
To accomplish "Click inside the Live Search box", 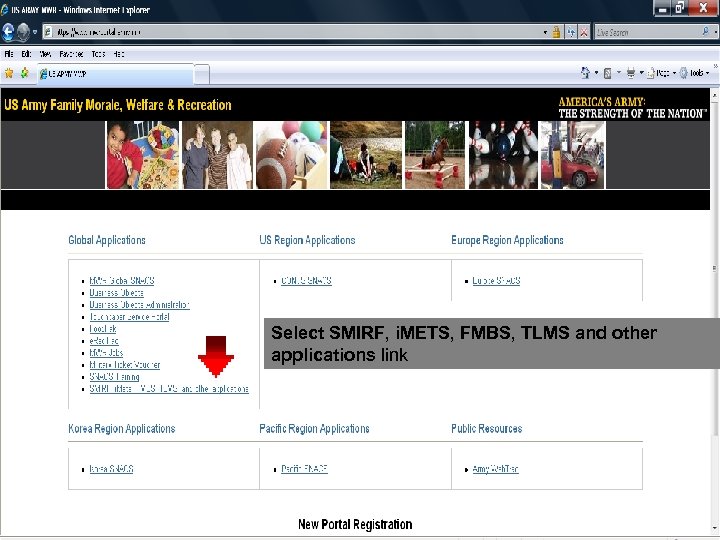I will (647, 32).
